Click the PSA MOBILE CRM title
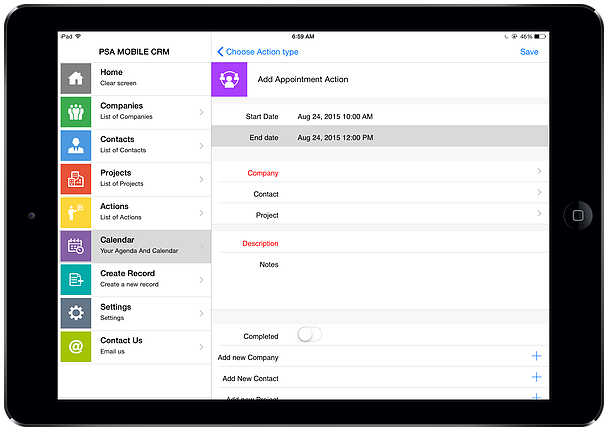 click(134, 52)
